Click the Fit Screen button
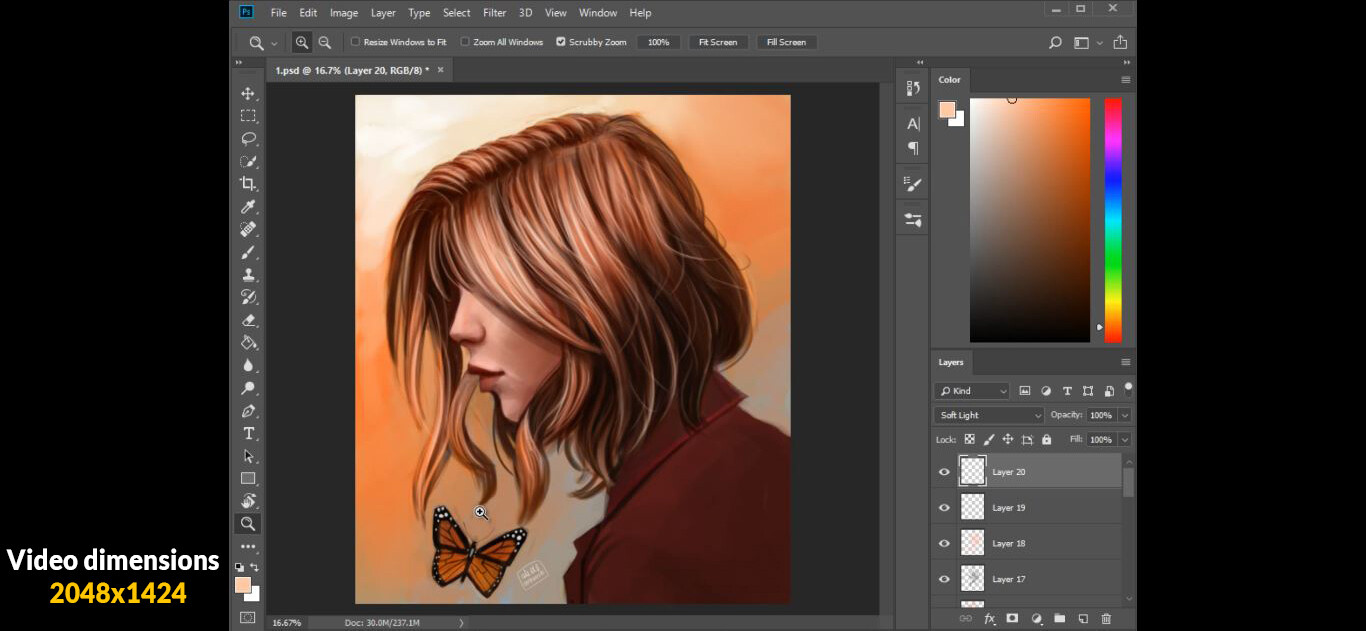 click(718, 42)
